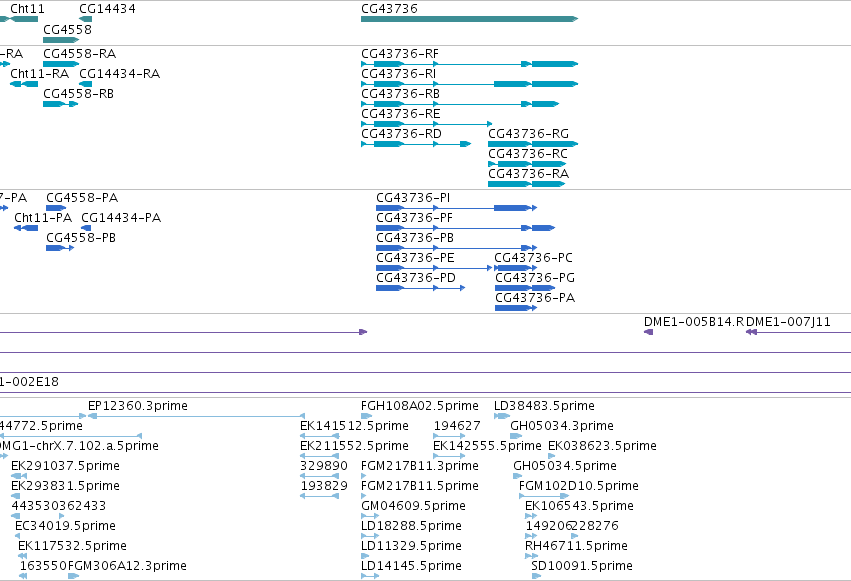Click protein CG43736-PI label
The height and width of the screenshot is (581, 851).
(x=413, y=198)
